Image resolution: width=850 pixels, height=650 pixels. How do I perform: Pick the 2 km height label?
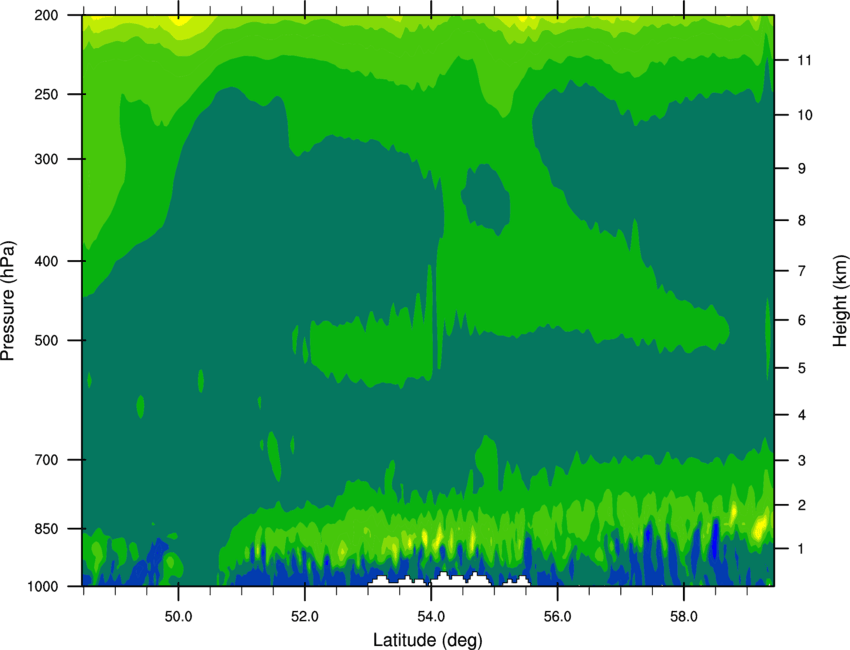coord(802,505)
